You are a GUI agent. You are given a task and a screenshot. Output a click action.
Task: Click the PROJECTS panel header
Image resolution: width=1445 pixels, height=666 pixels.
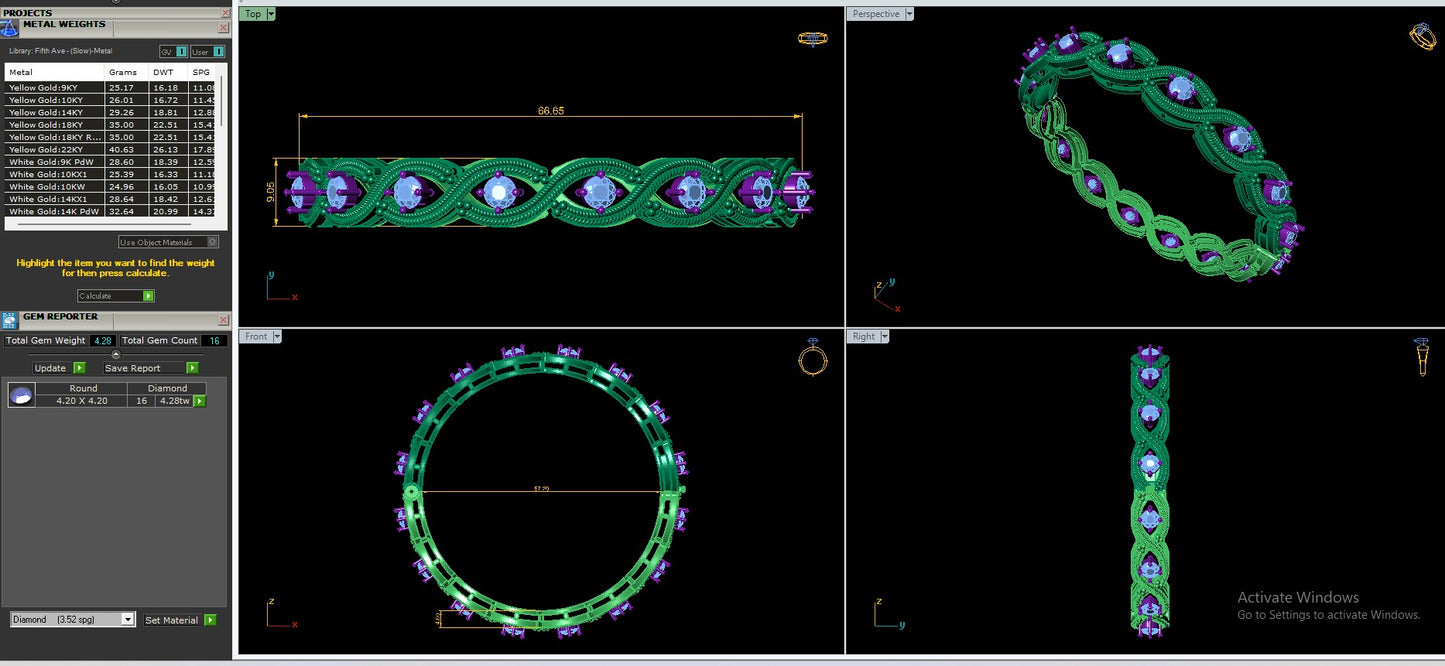115,13
